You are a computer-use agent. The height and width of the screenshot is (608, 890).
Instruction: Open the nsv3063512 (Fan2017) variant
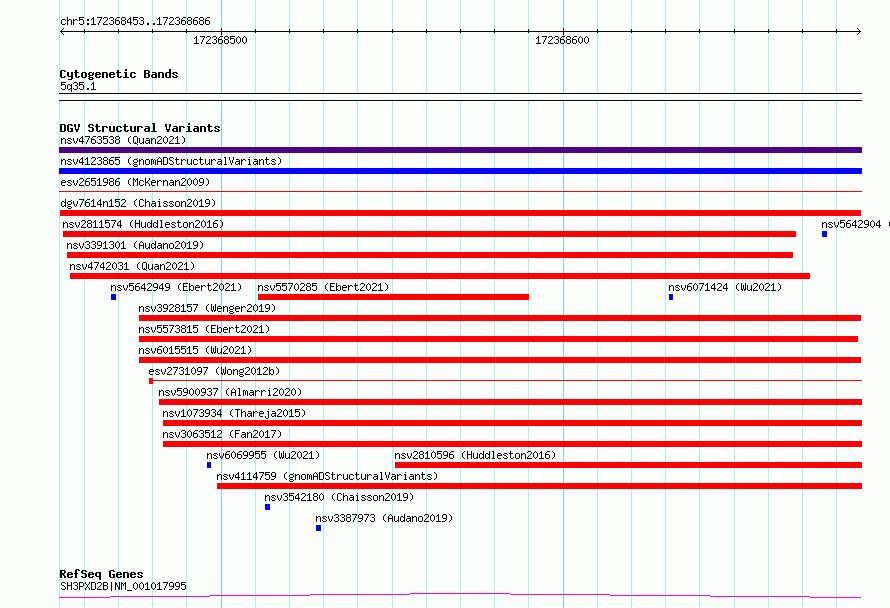pyautogui.click(x=222, y=434)
